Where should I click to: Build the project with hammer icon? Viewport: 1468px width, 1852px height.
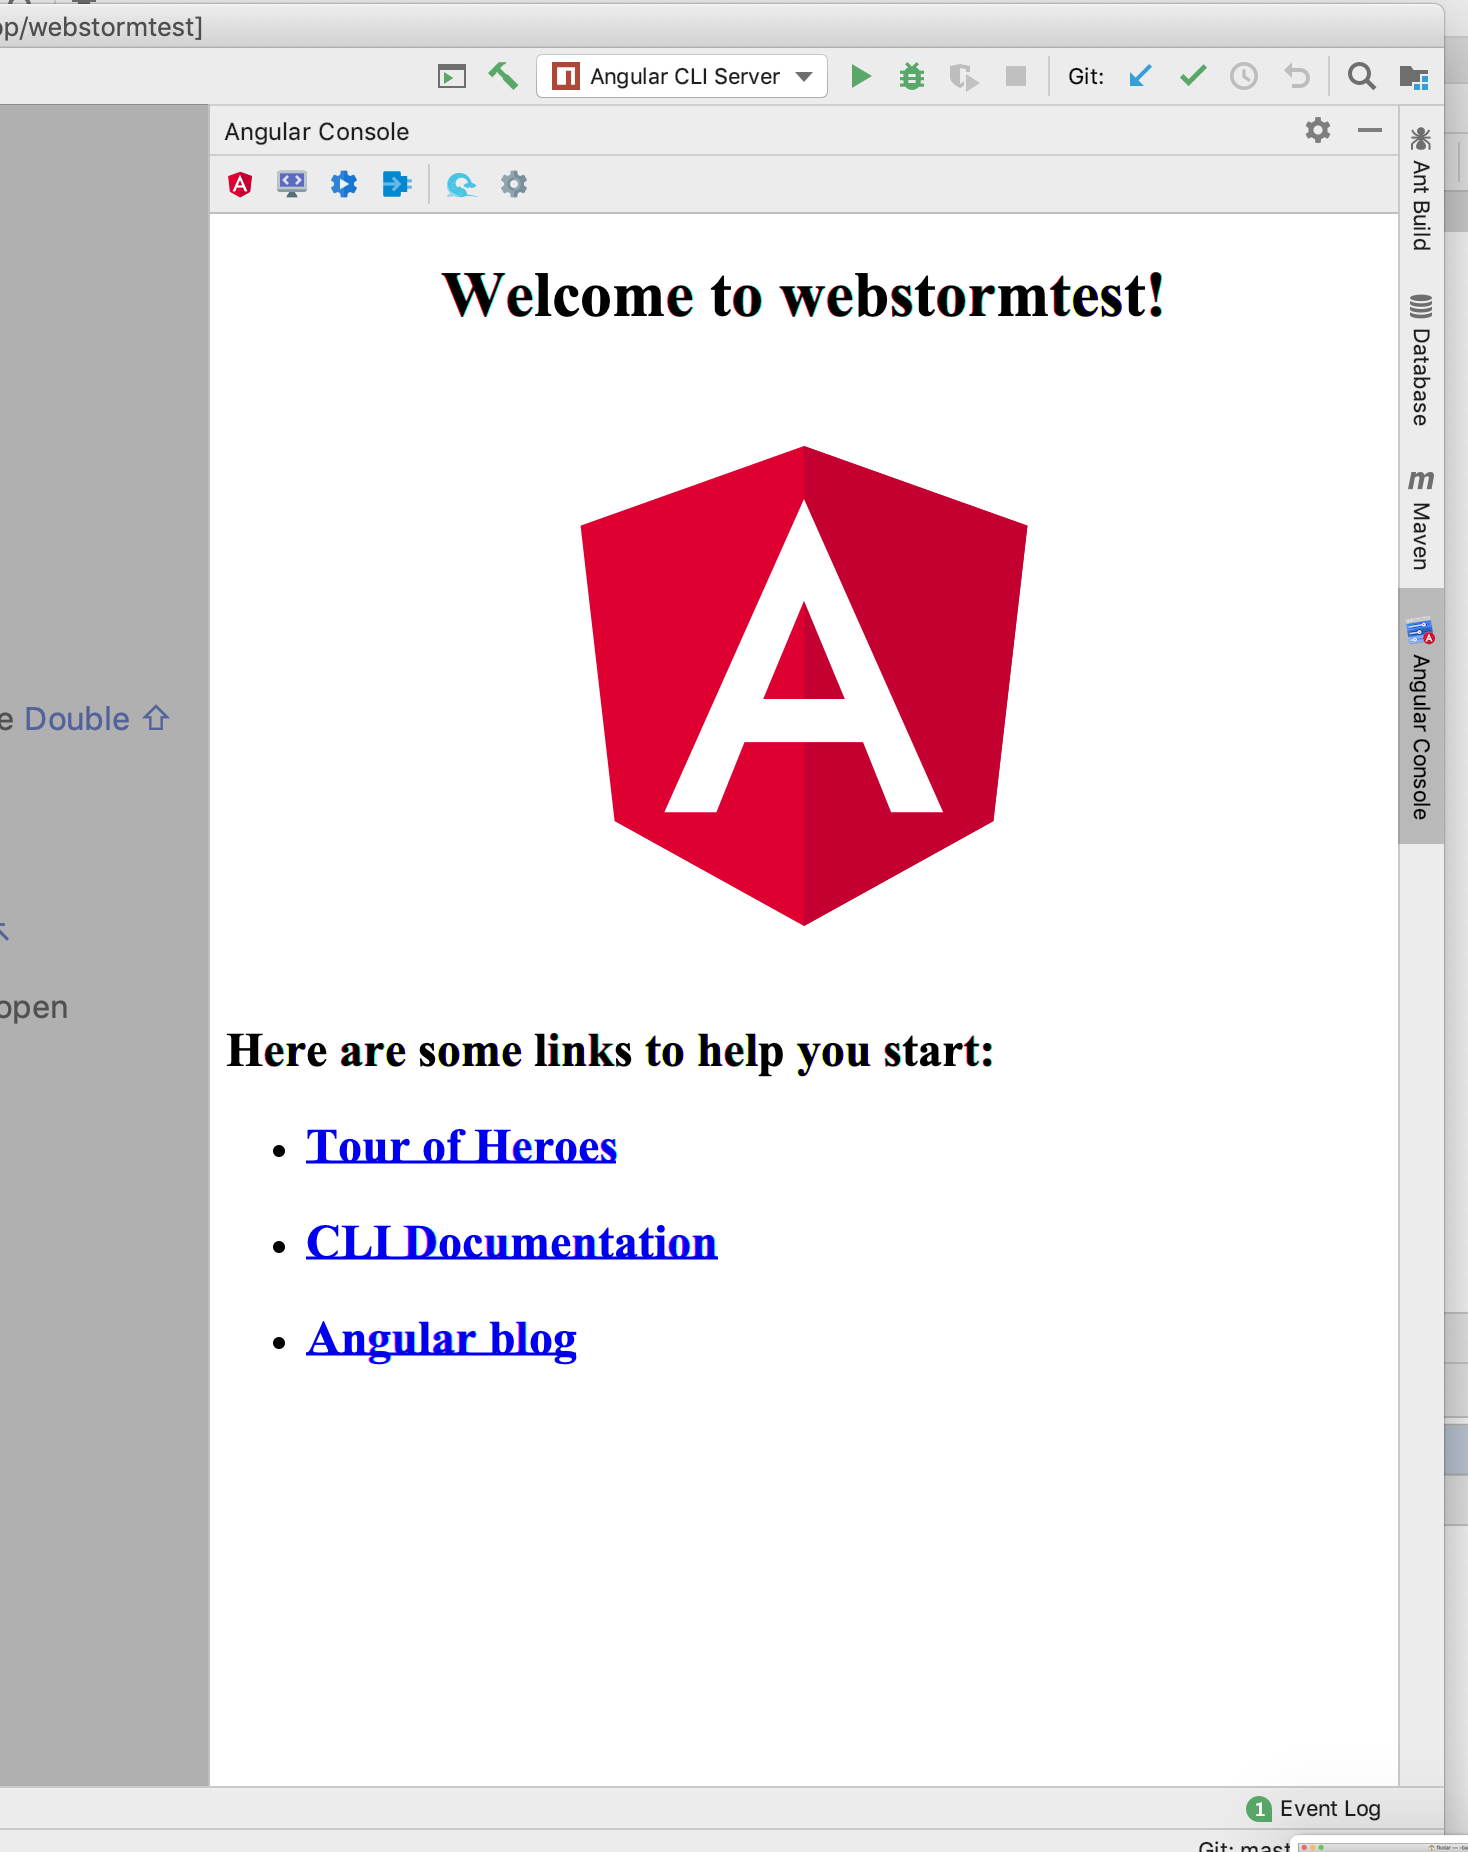(503, 76)
